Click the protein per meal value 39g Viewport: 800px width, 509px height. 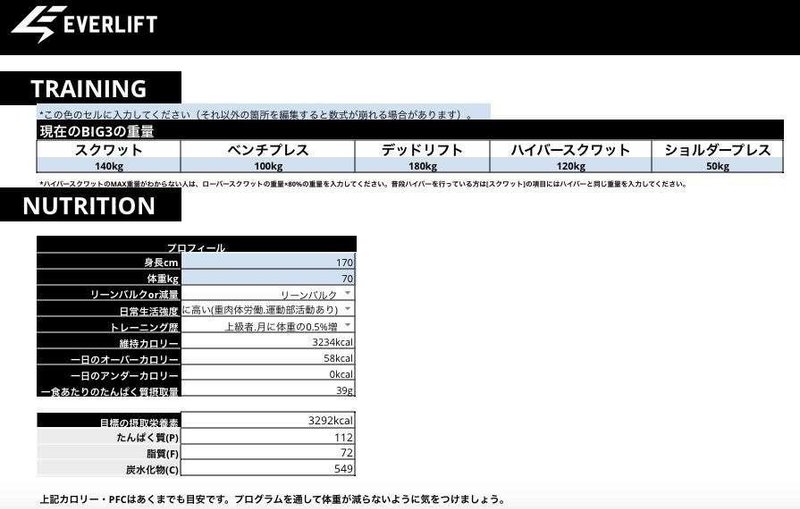click(x=268, y=389)
